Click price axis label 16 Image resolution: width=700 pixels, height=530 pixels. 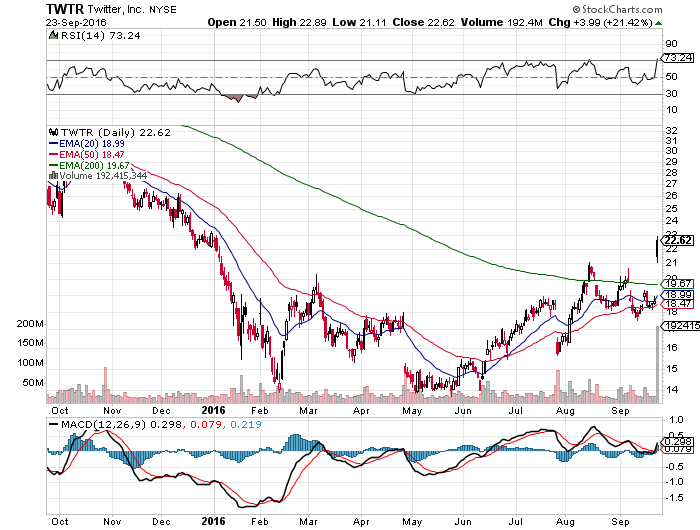[x=671, y=347]
